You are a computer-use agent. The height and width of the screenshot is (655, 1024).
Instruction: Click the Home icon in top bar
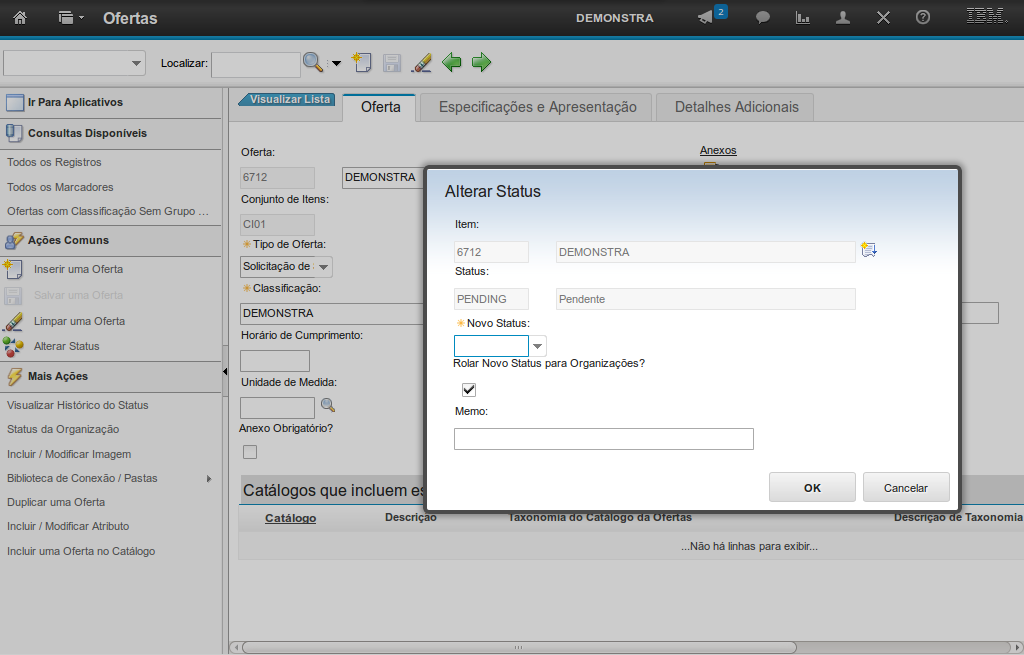[20, 18]
